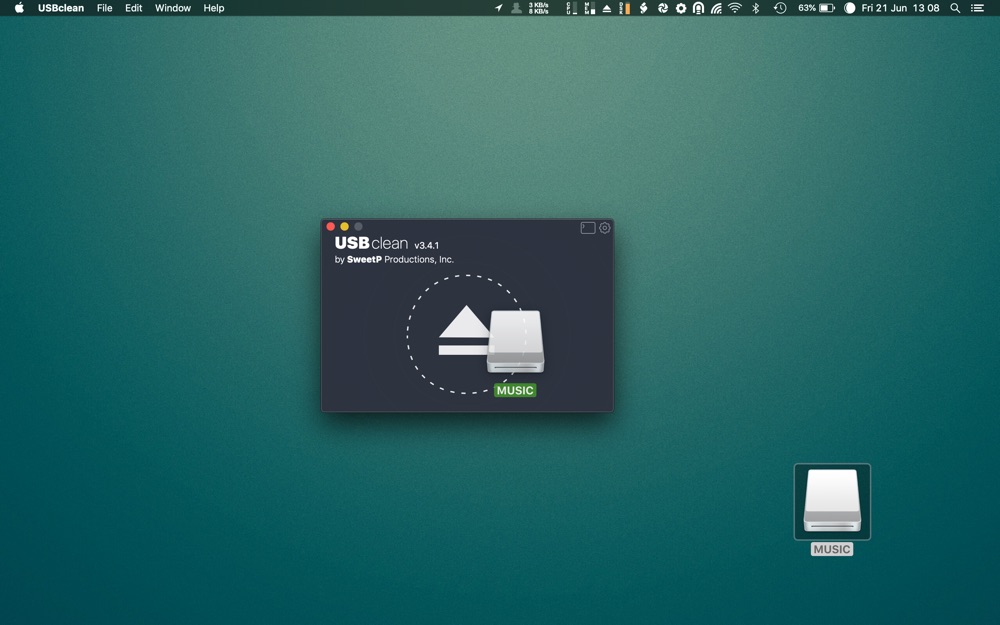
Task: Minimize the USBclean window
Action: [x=345, y=227]
